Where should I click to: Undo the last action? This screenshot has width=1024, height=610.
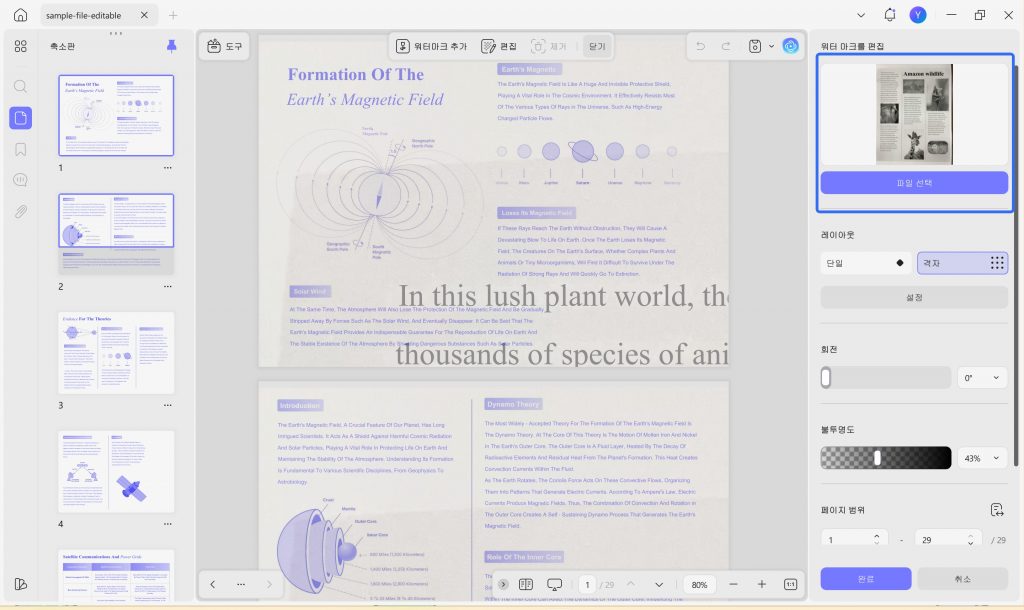pyautogui.click(x=701, y=46)
